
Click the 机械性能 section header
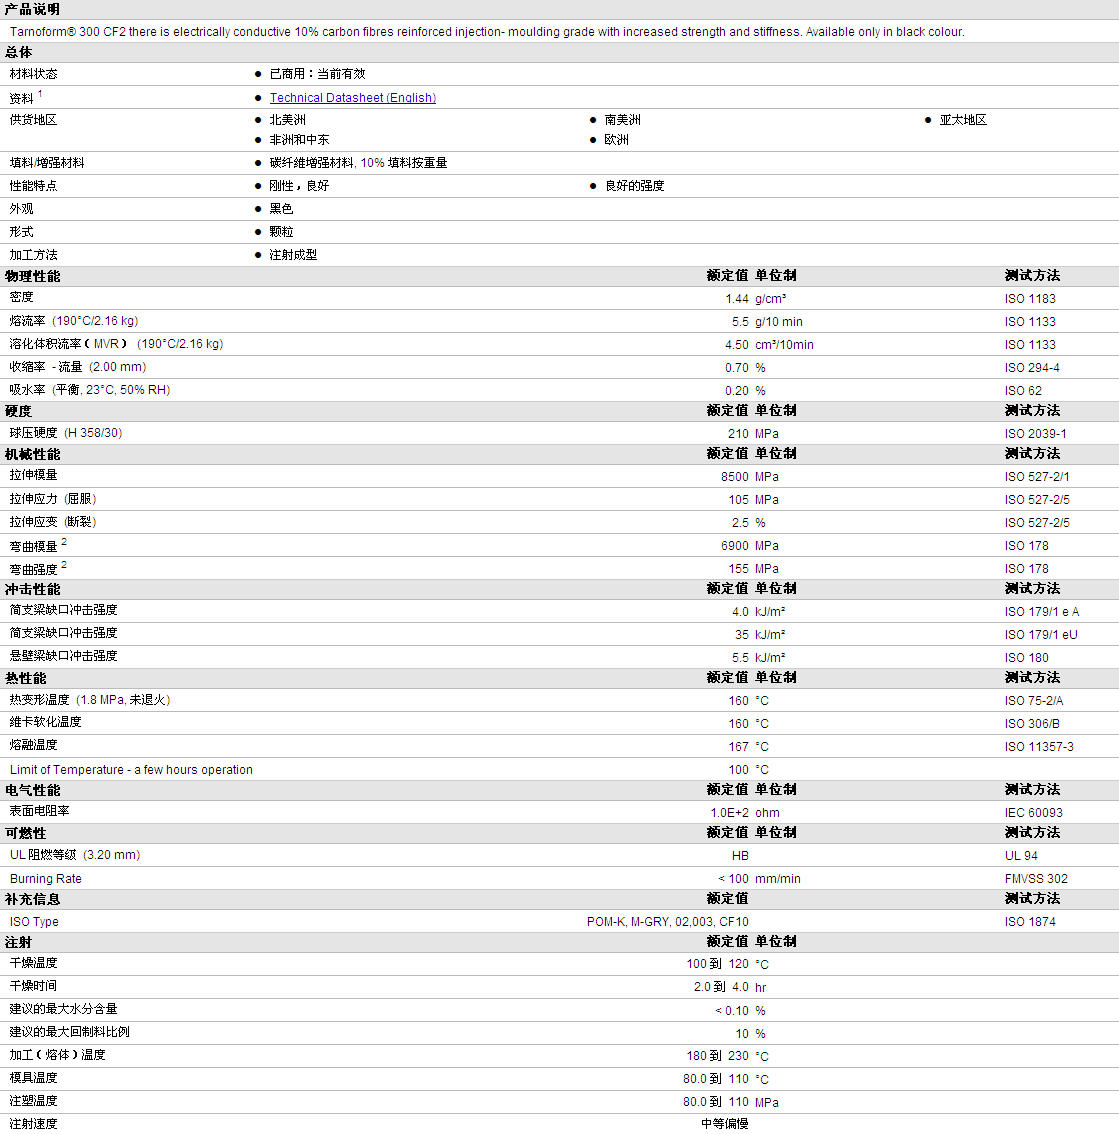(33, 454)
